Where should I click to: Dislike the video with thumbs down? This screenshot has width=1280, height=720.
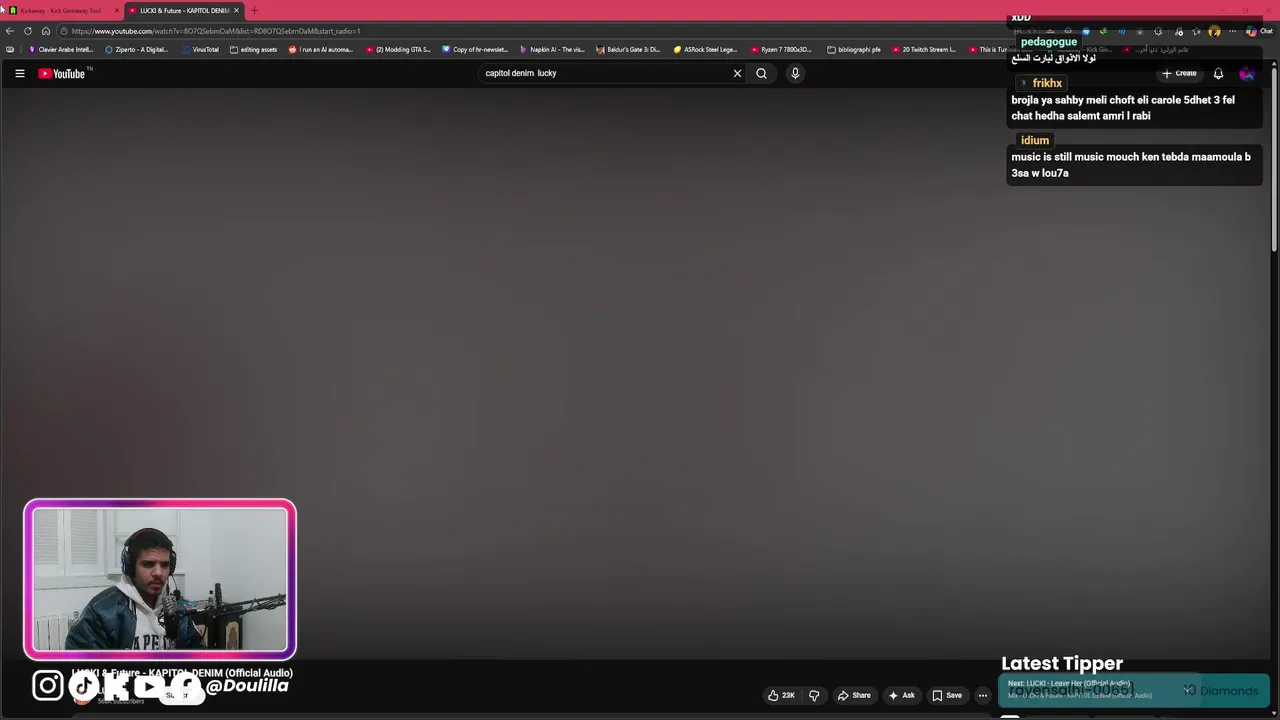click(814, 695)
